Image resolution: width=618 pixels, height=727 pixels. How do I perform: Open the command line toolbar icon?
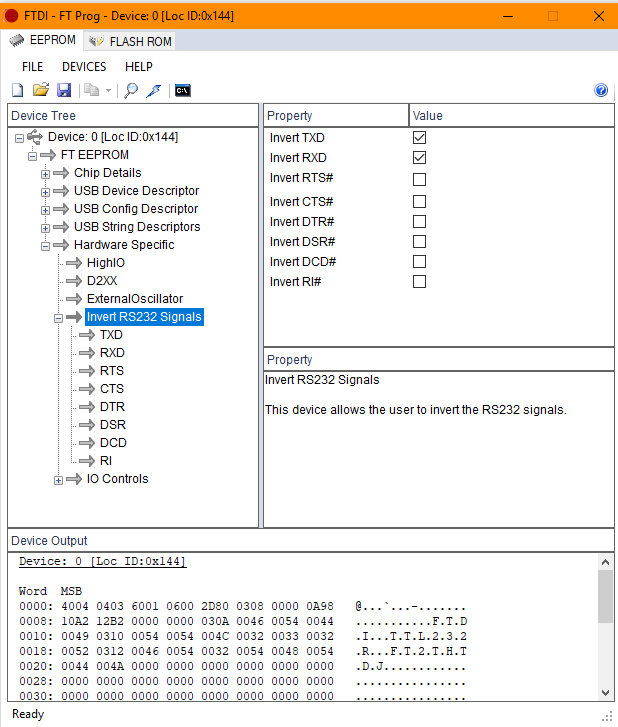click(183, 90)
